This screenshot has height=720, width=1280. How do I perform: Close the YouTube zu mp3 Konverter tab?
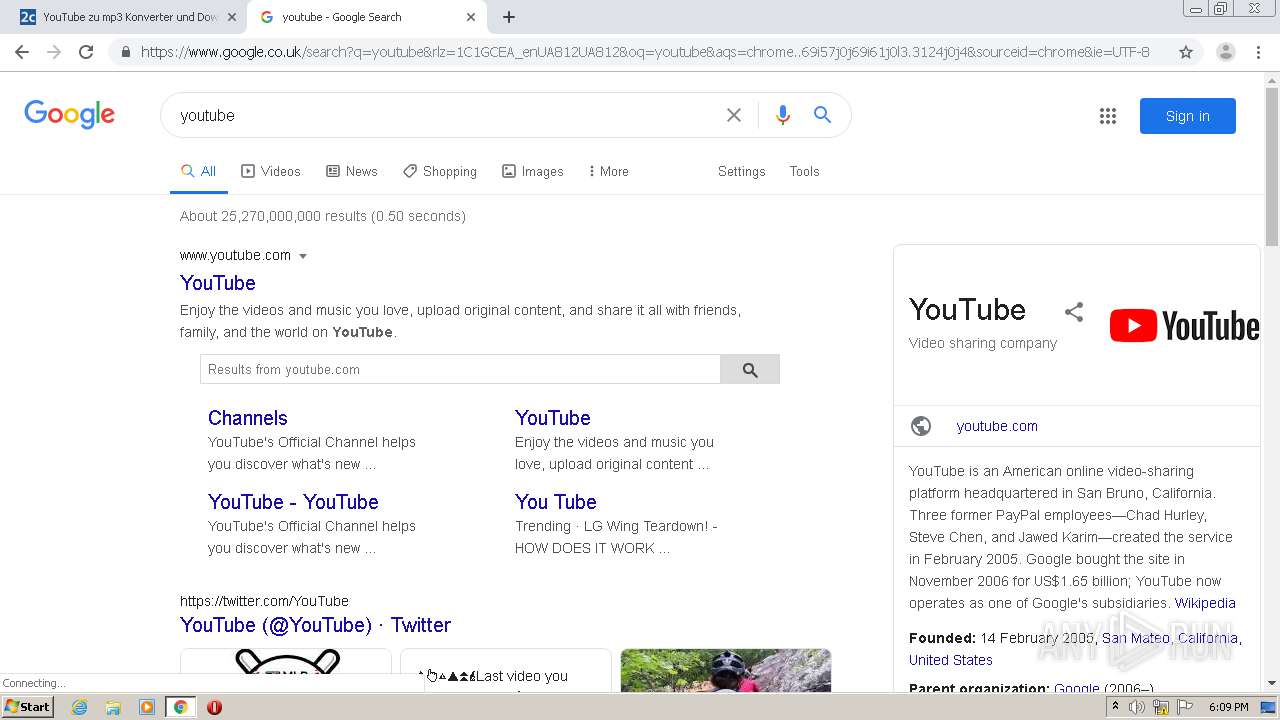pyautogui.click(x=232, y=17)
